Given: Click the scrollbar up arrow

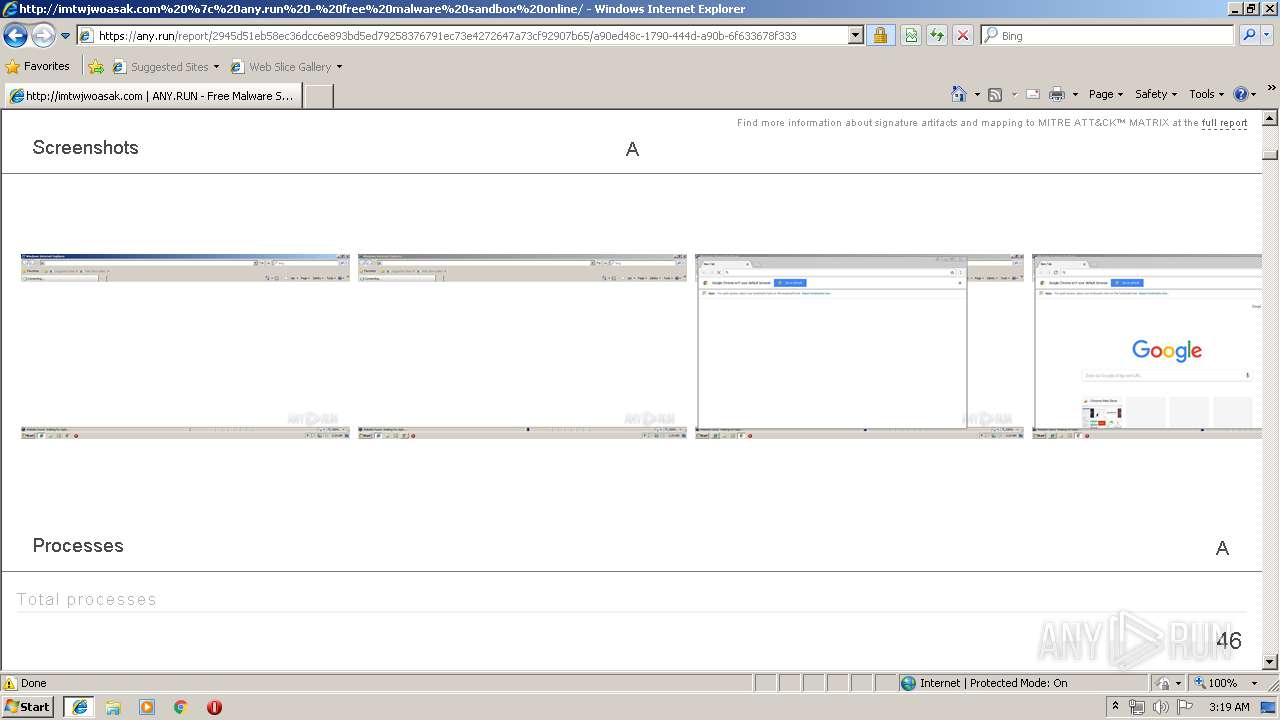Looking at the screenshot, I should (1270, 118).
